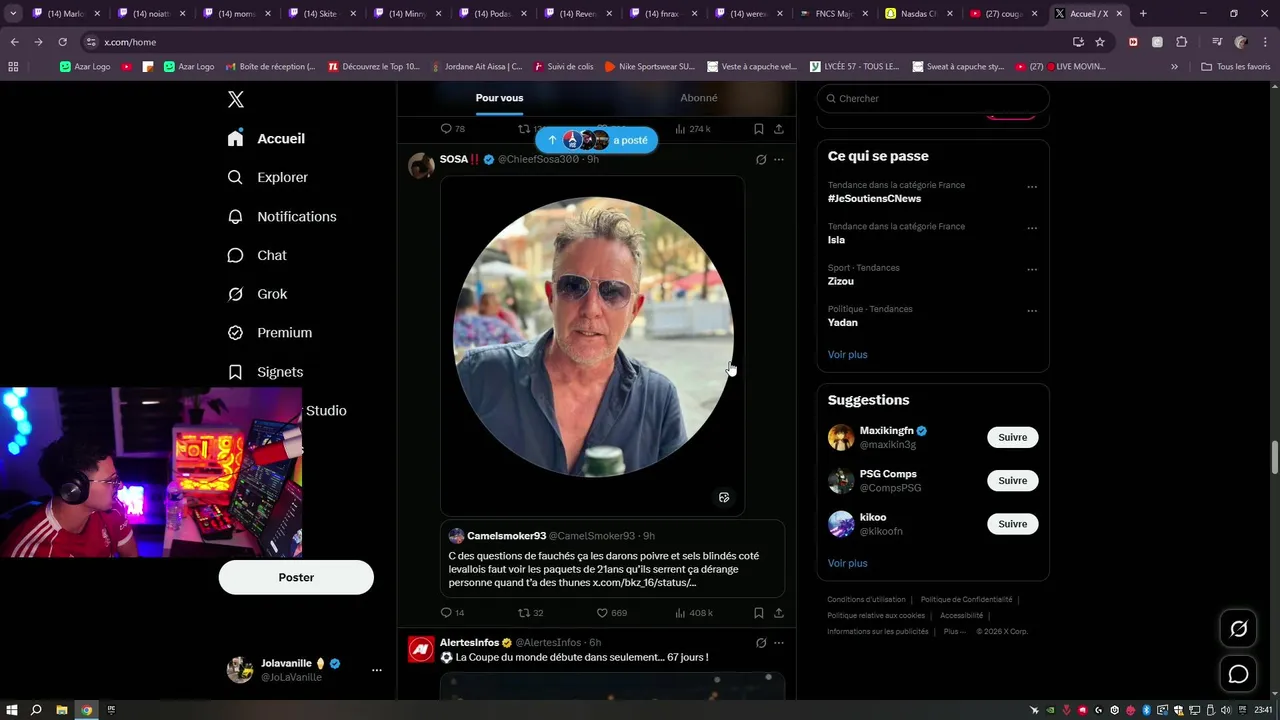Open Conditions d'utilisation footer link

866,600
